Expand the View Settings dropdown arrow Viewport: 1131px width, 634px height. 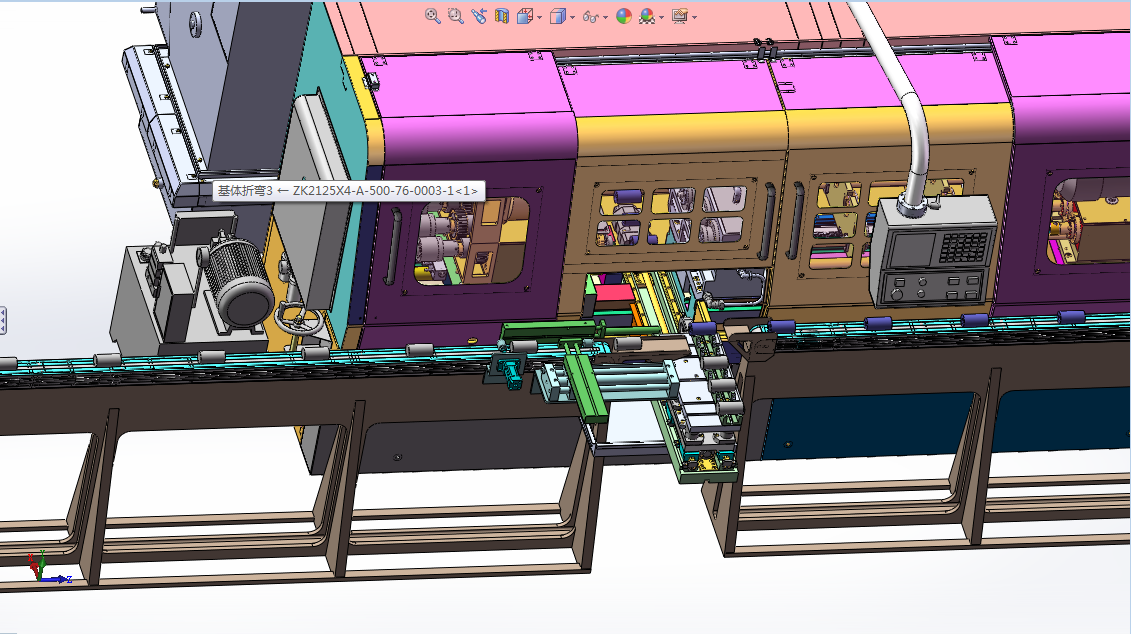coord(694,17)
